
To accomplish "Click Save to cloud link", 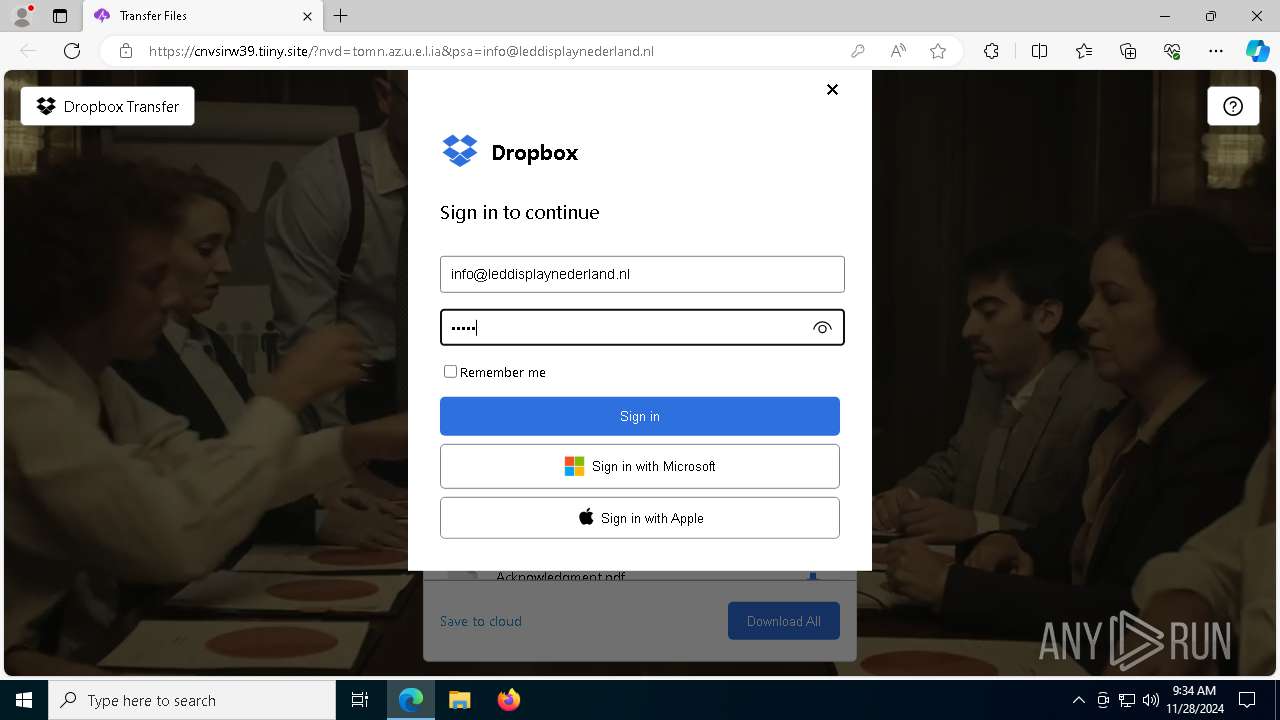I will (481, 621).
